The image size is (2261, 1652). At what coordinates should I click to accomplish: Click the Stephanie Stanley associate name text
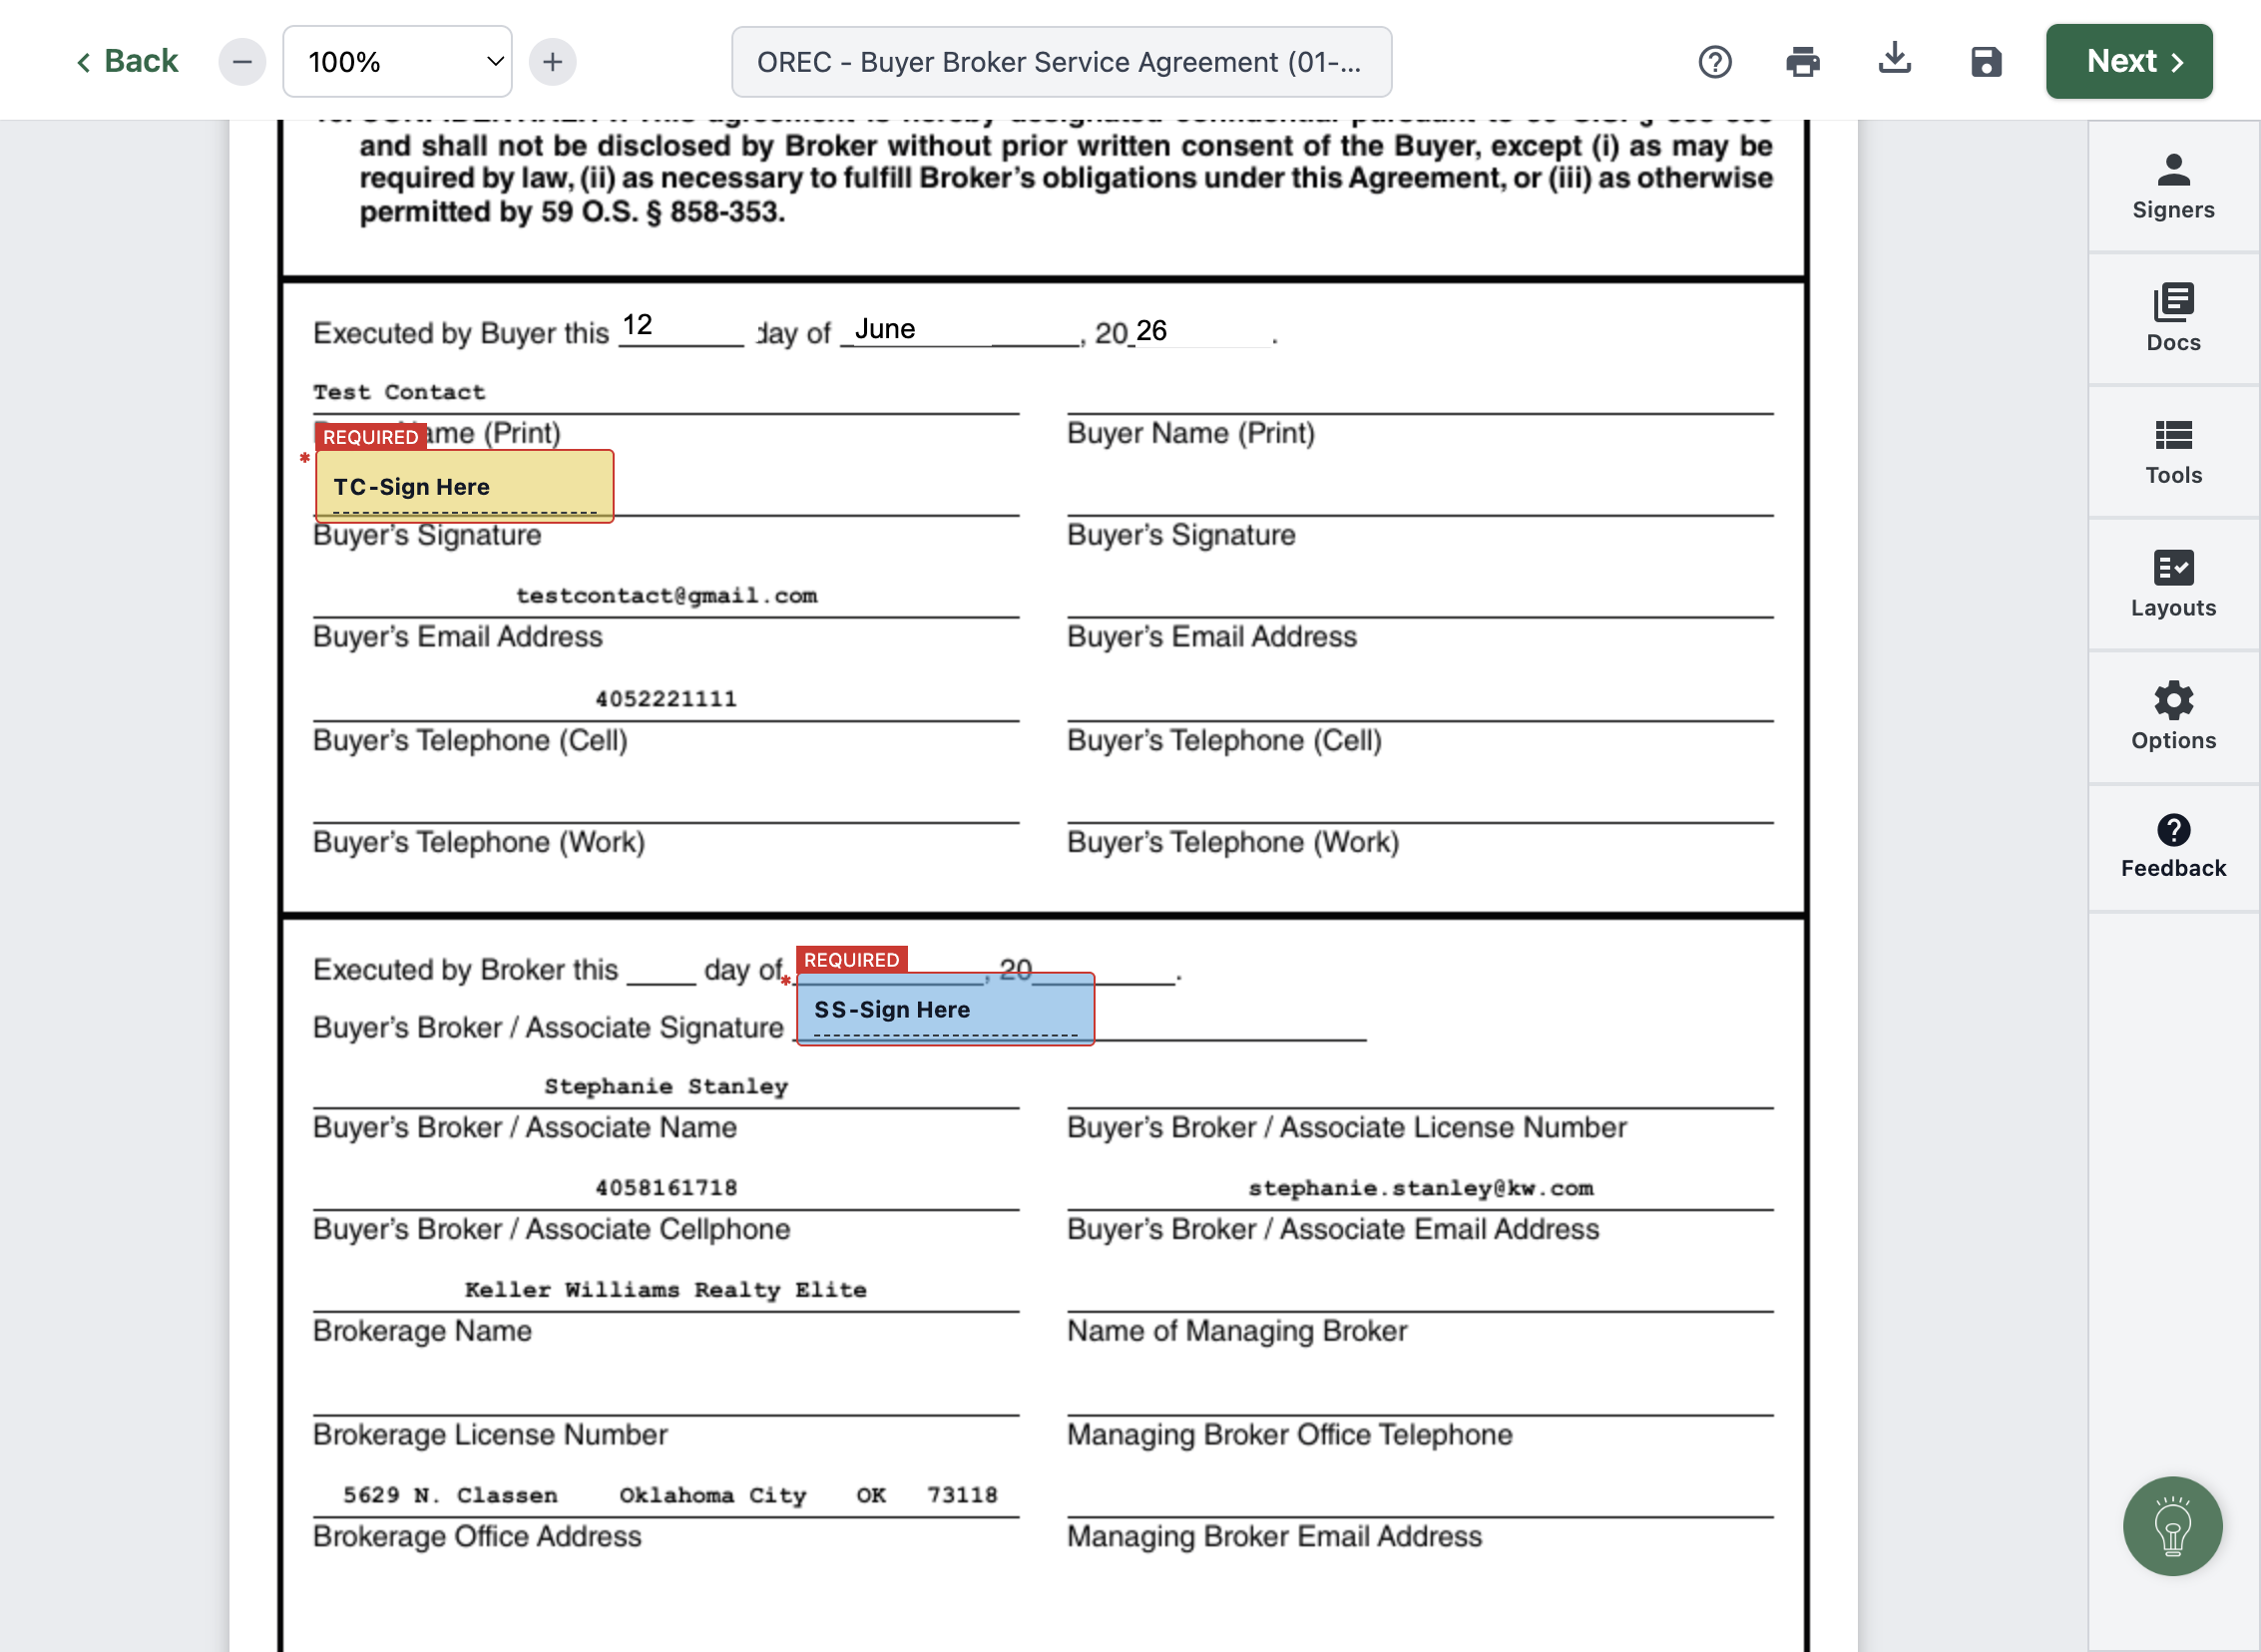click(665, 1086)
